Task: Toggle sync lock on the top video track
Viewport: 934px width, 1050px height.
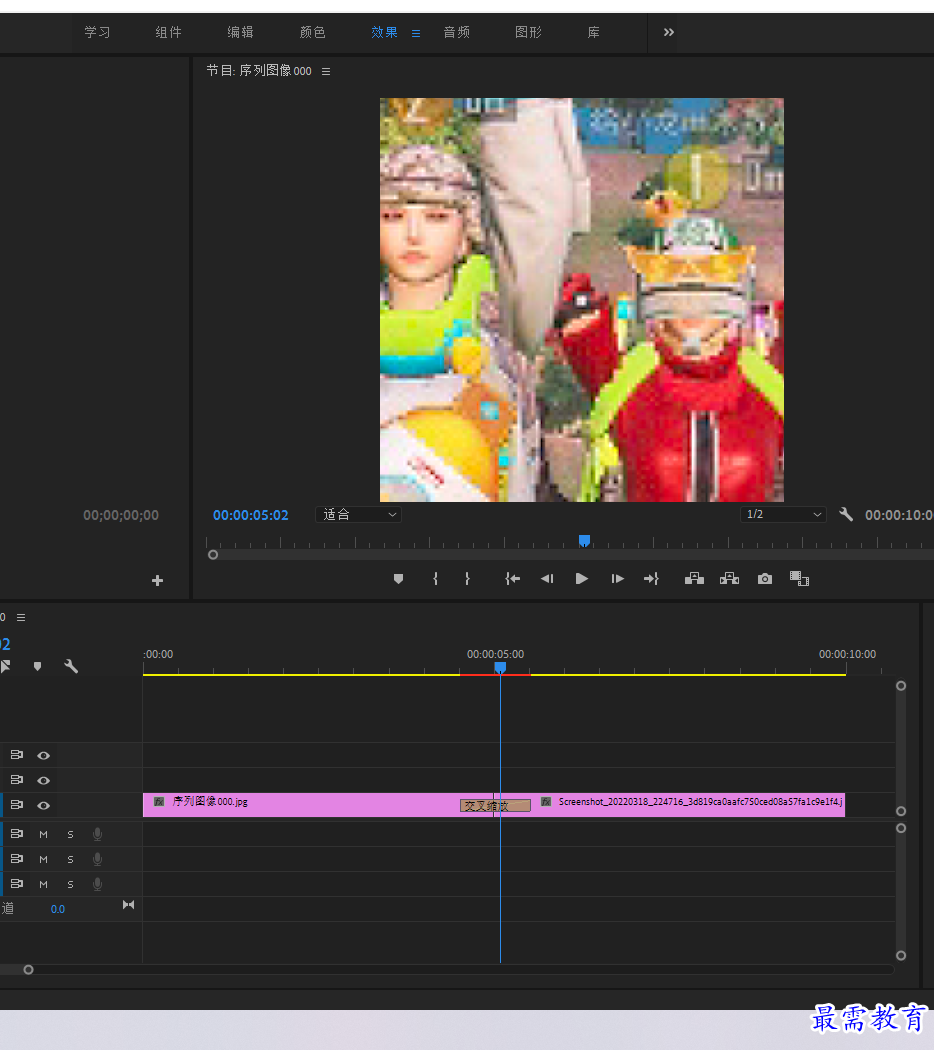Action: (x=17, y=755)
